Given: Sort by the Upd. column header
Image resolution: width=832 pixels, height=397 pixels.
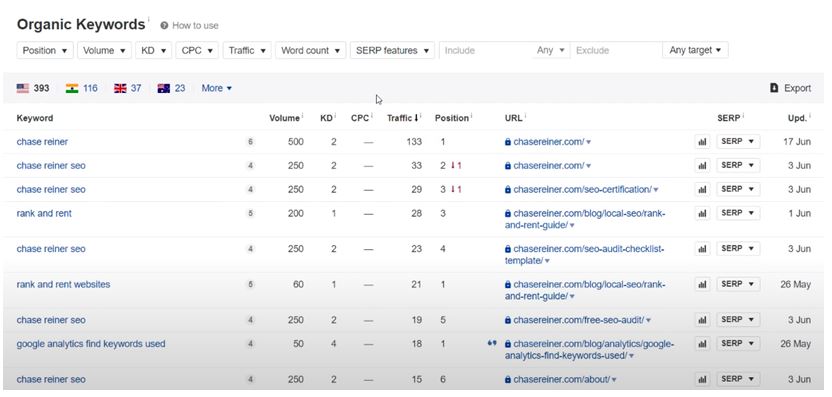Looking at the screenshot, I should click(798, 118).
